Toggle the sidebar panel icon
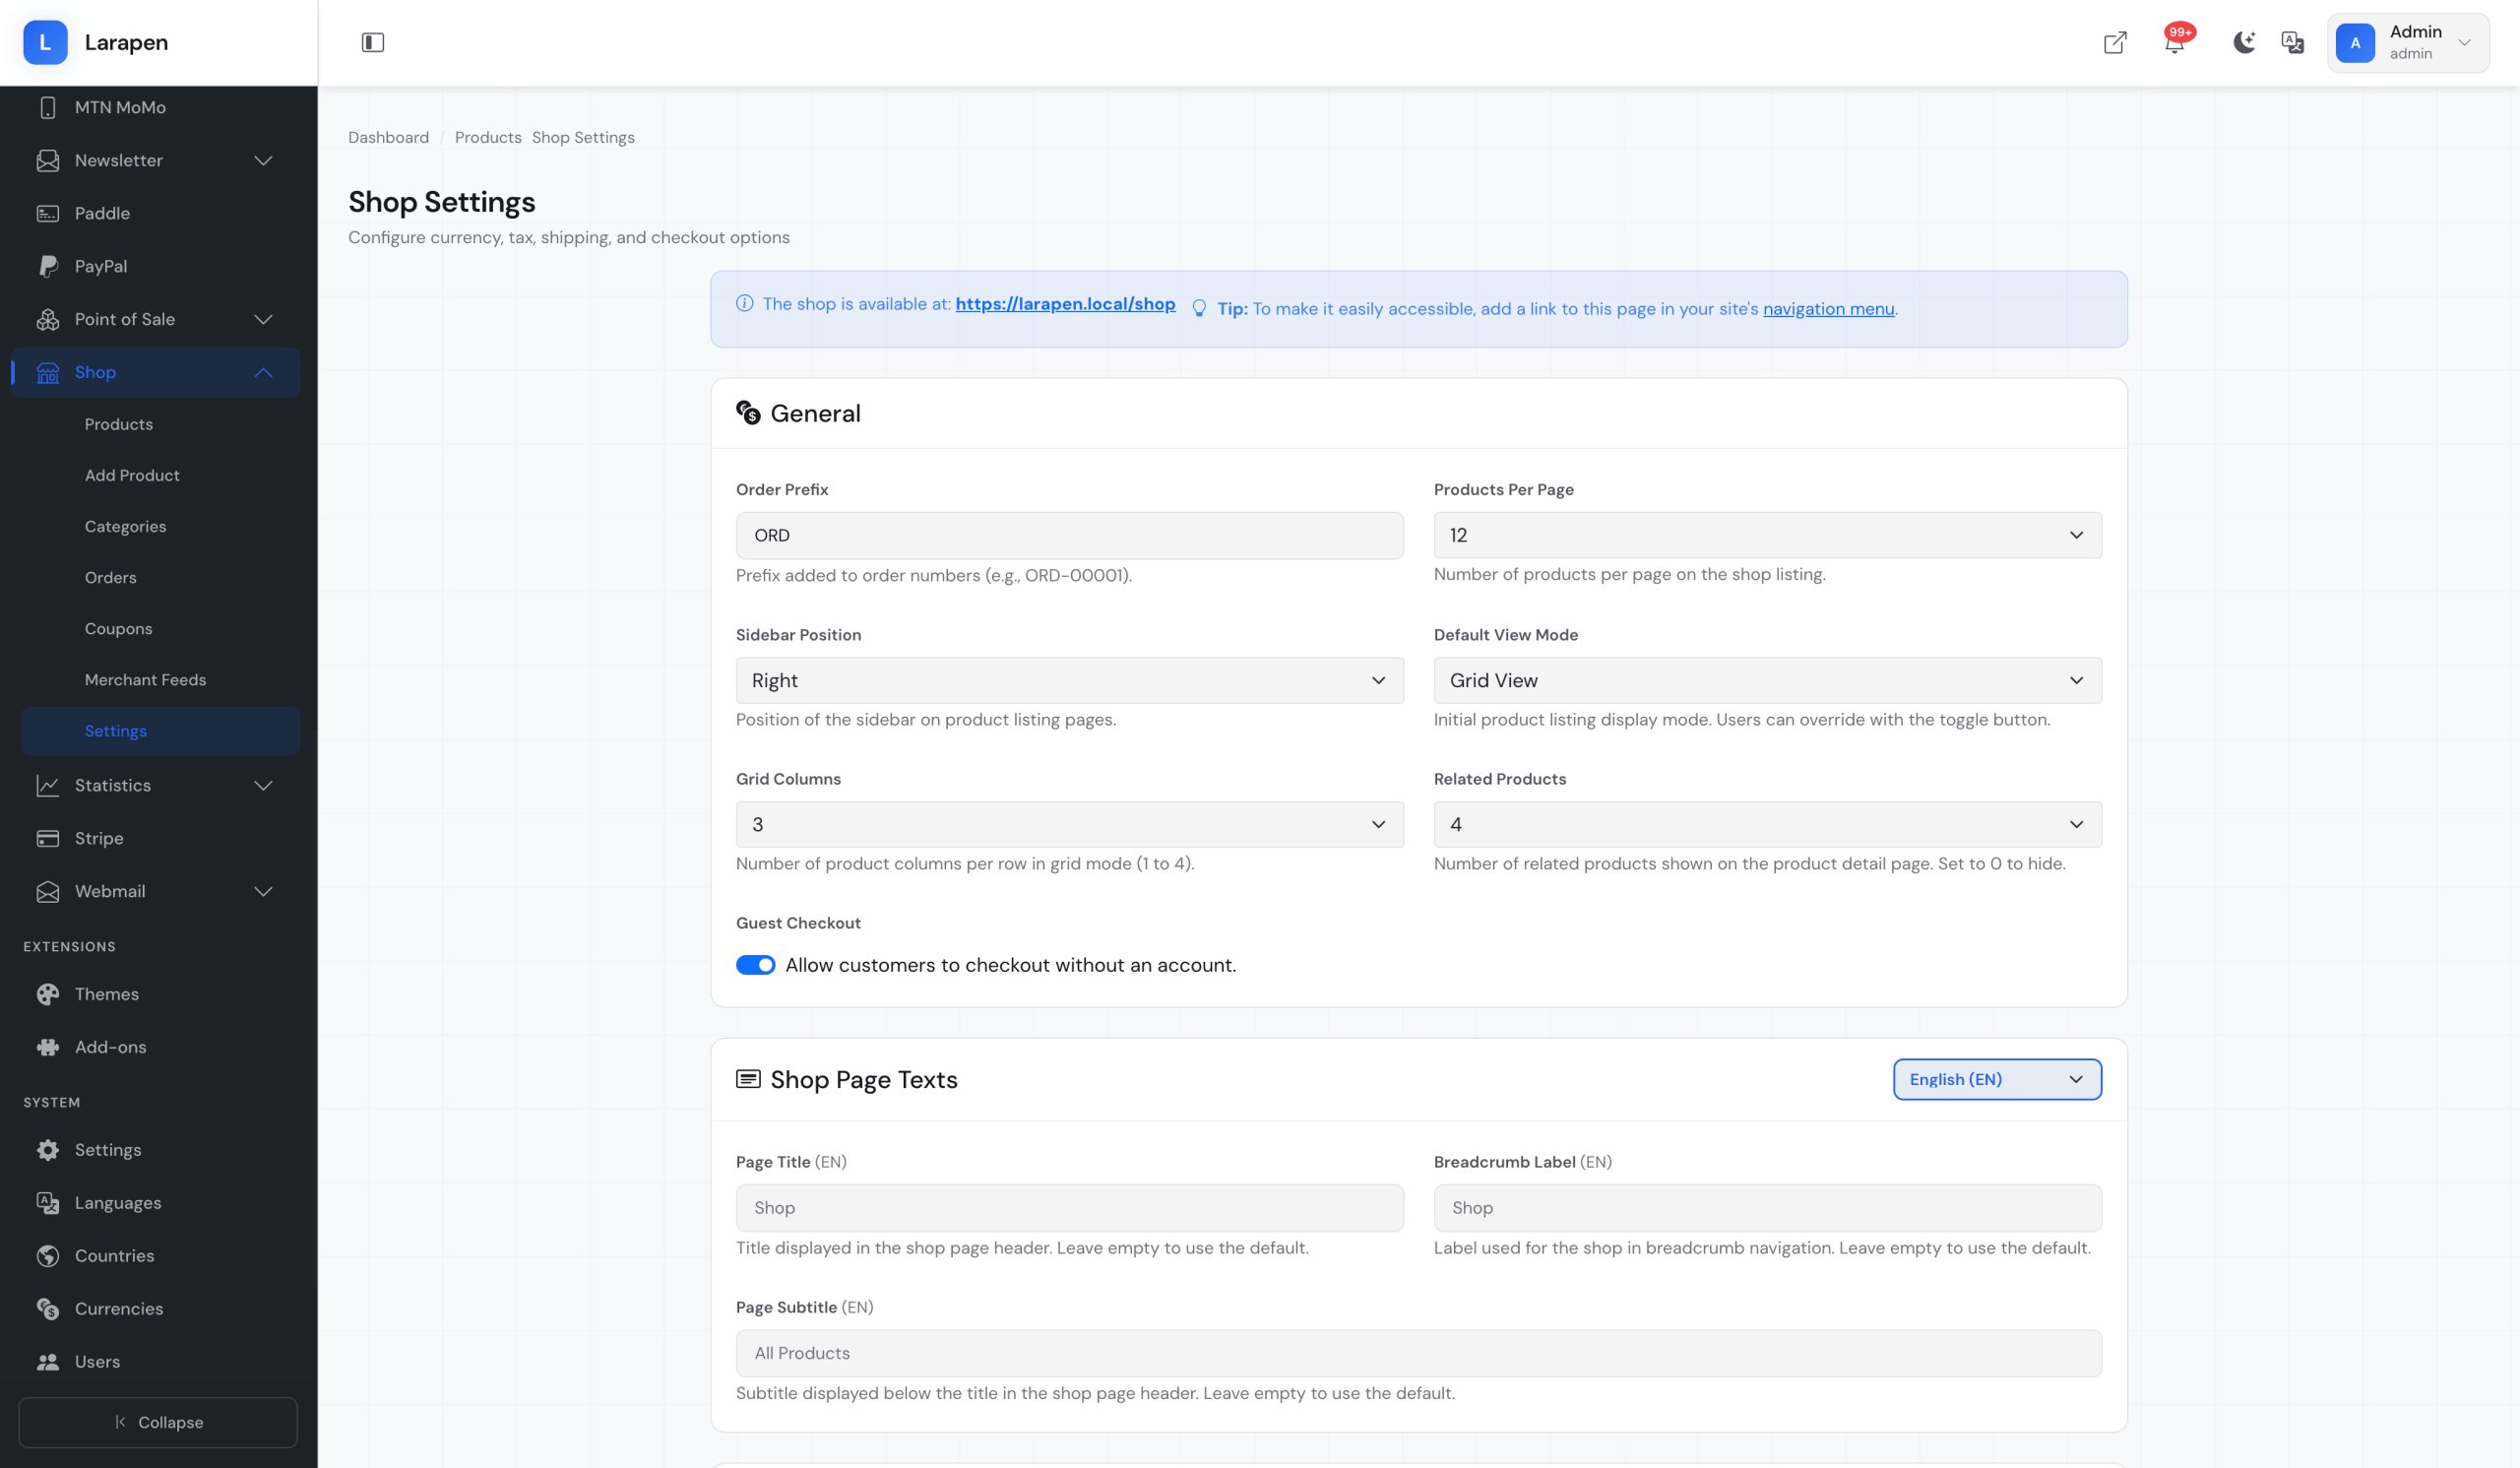The width and height of the screenshot is (2520, 1468). (372, 42)
